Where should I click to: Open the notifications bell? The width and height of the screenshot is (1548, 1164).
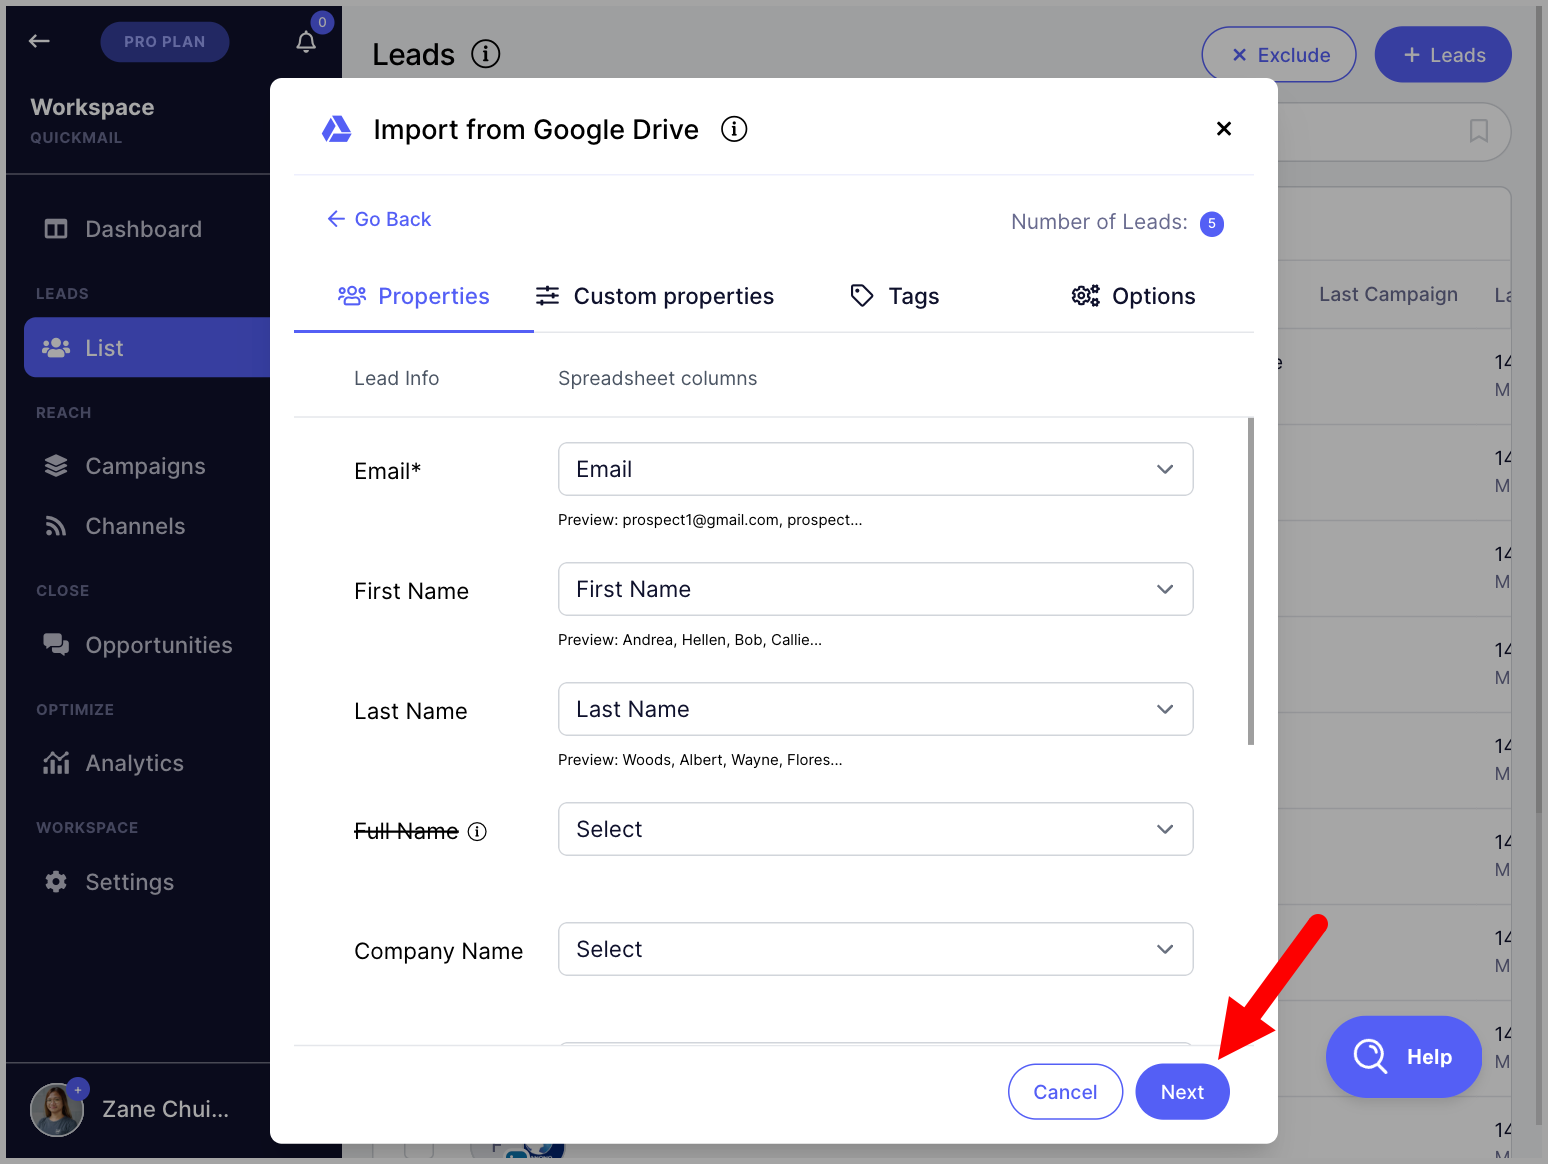[x=306, y=41]
